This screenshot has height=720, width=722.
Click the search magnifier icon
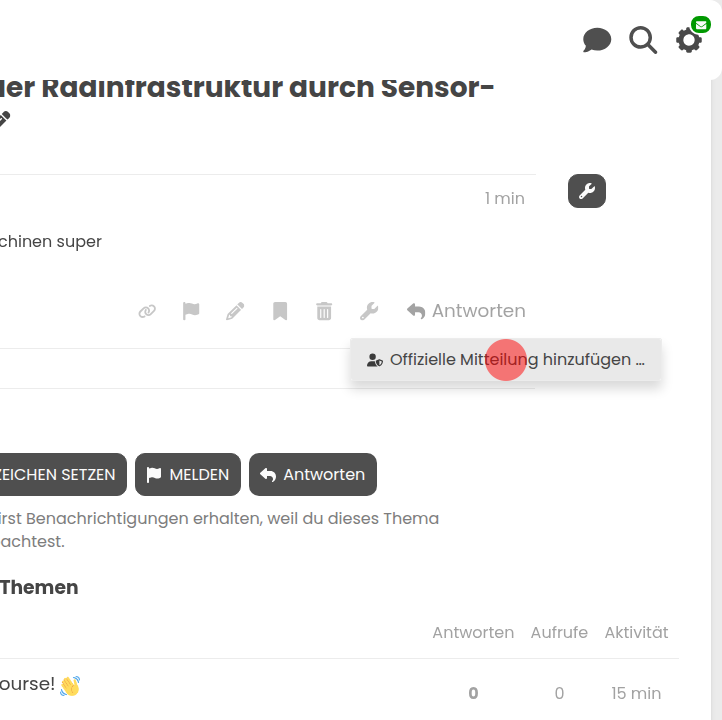pos(643,41)
